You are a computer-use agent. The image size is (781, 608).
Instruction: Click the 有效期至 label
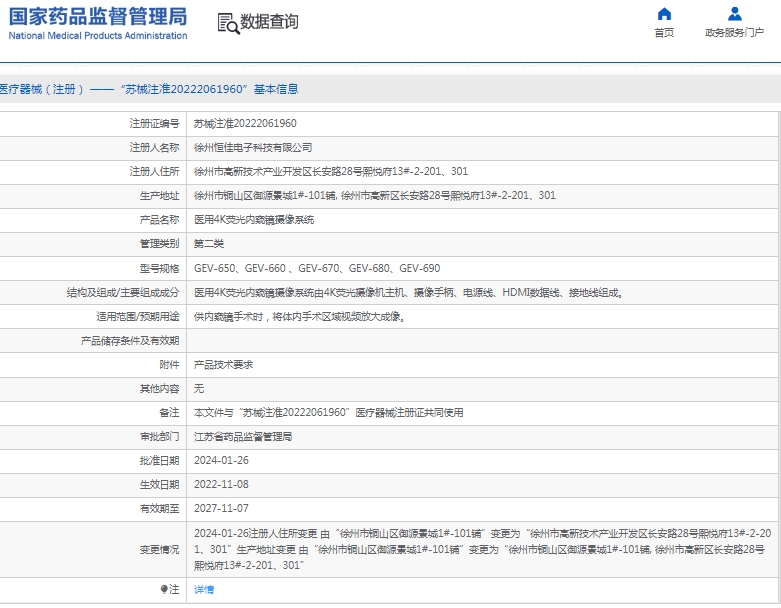(x=159, y=508)
